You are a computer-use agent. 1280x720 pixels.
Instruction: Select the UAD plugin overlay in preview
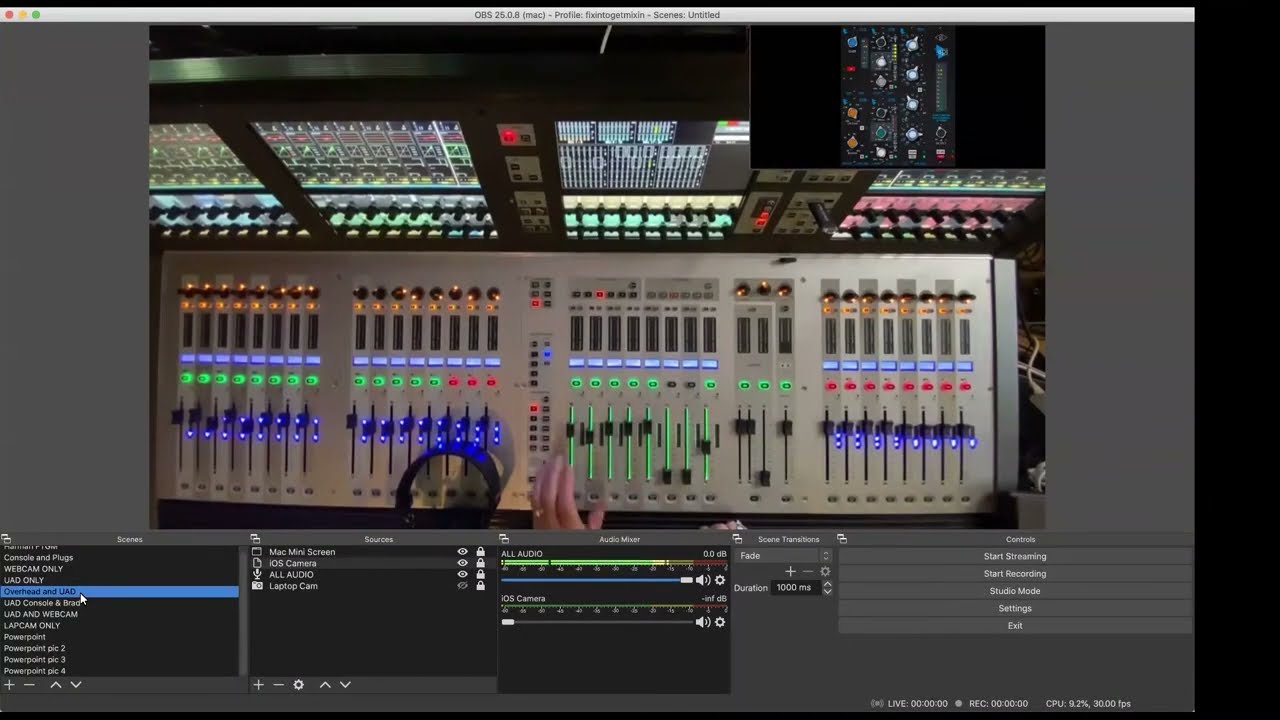pyautogui.click(x=897, y=97)
